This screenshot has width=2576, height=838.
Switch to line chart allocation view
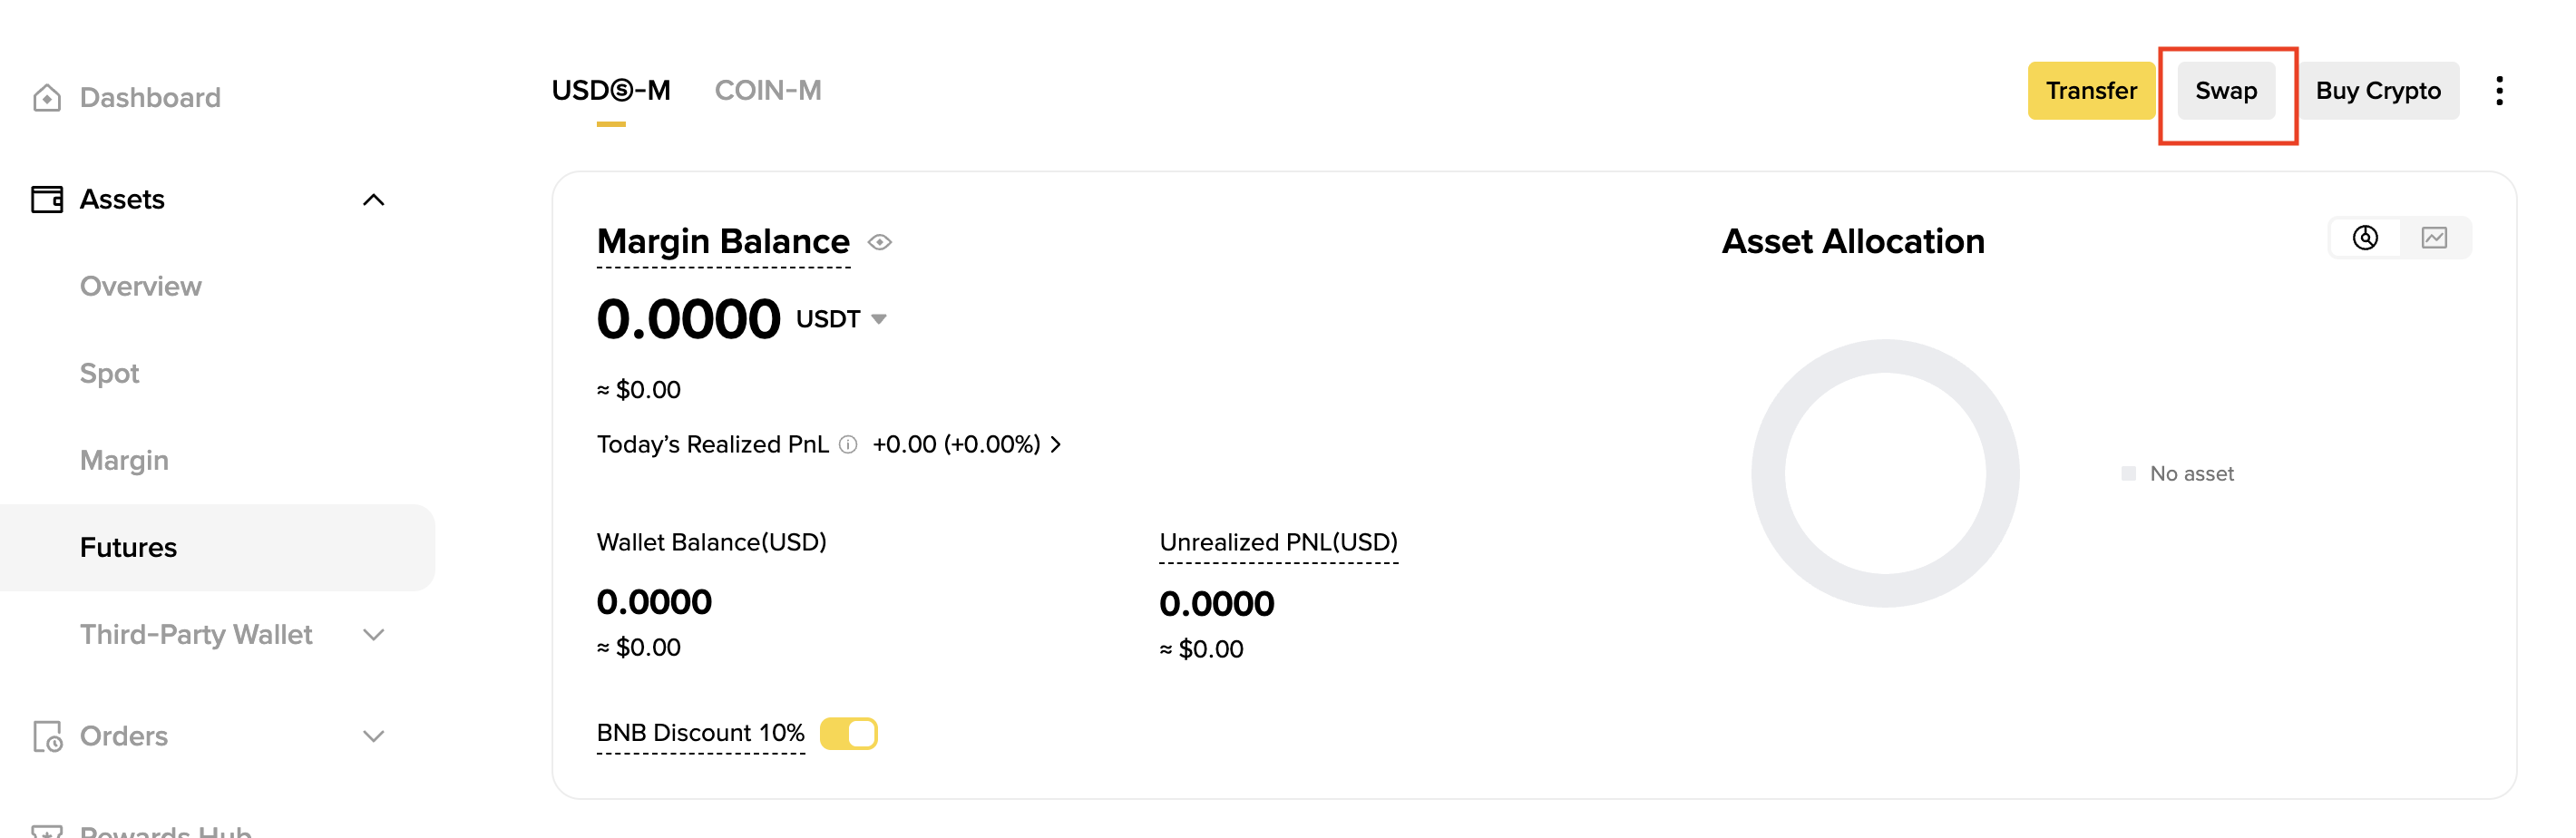(x=2433, y=238)
